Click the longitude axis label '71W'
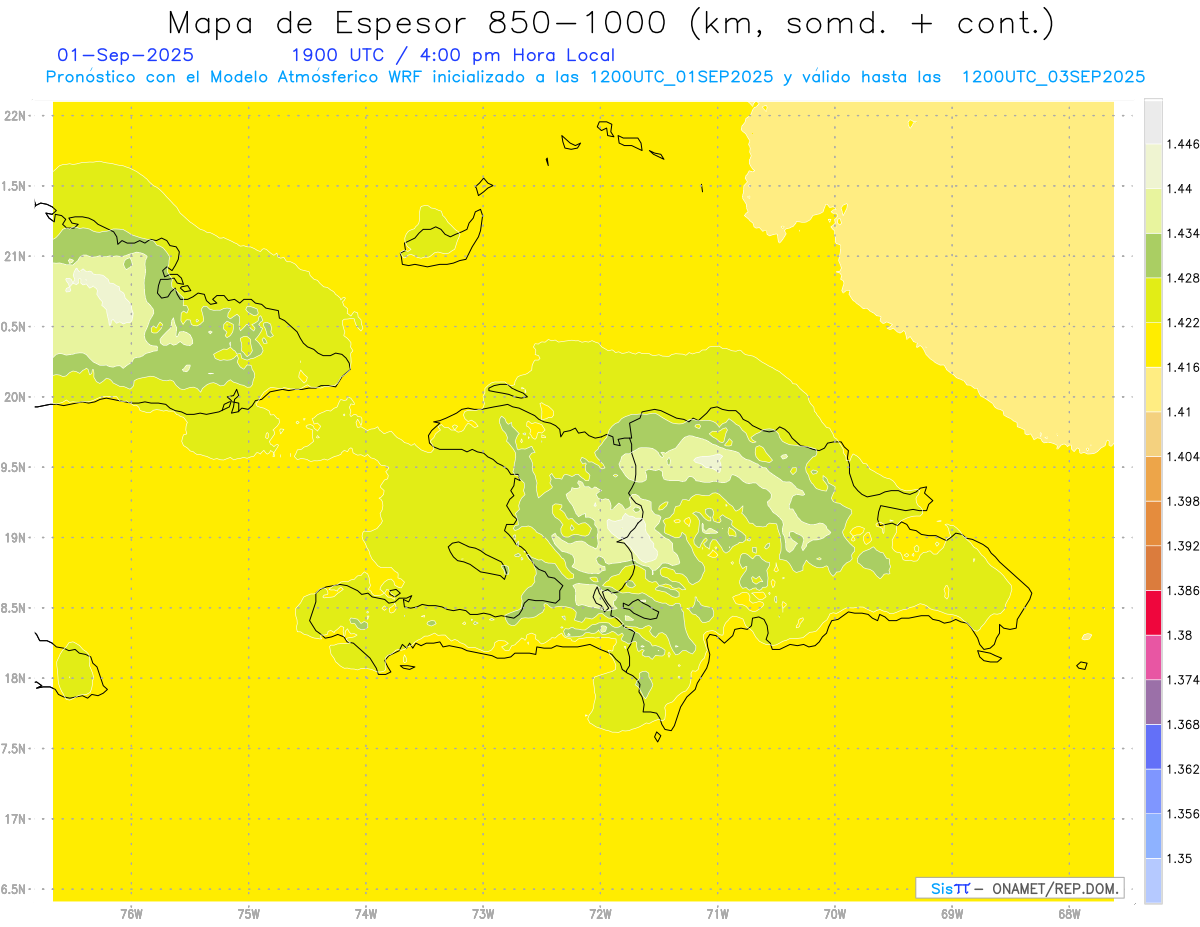The height and width of the screenshot is (927, 1200). coord(717,913)
